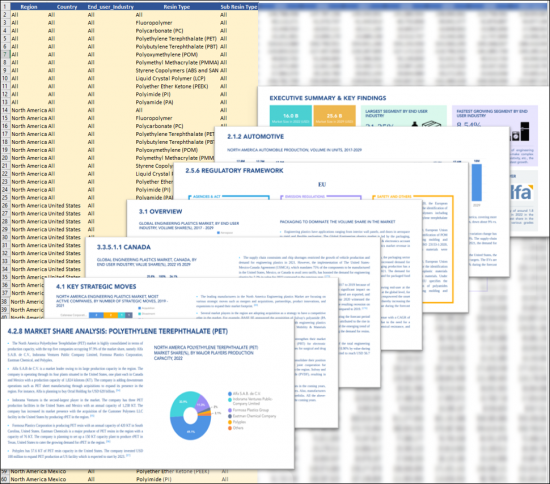The image size is (550, 484).
Task: Click the 16.0 B market size tile
Action: click(x=290, y=116)
